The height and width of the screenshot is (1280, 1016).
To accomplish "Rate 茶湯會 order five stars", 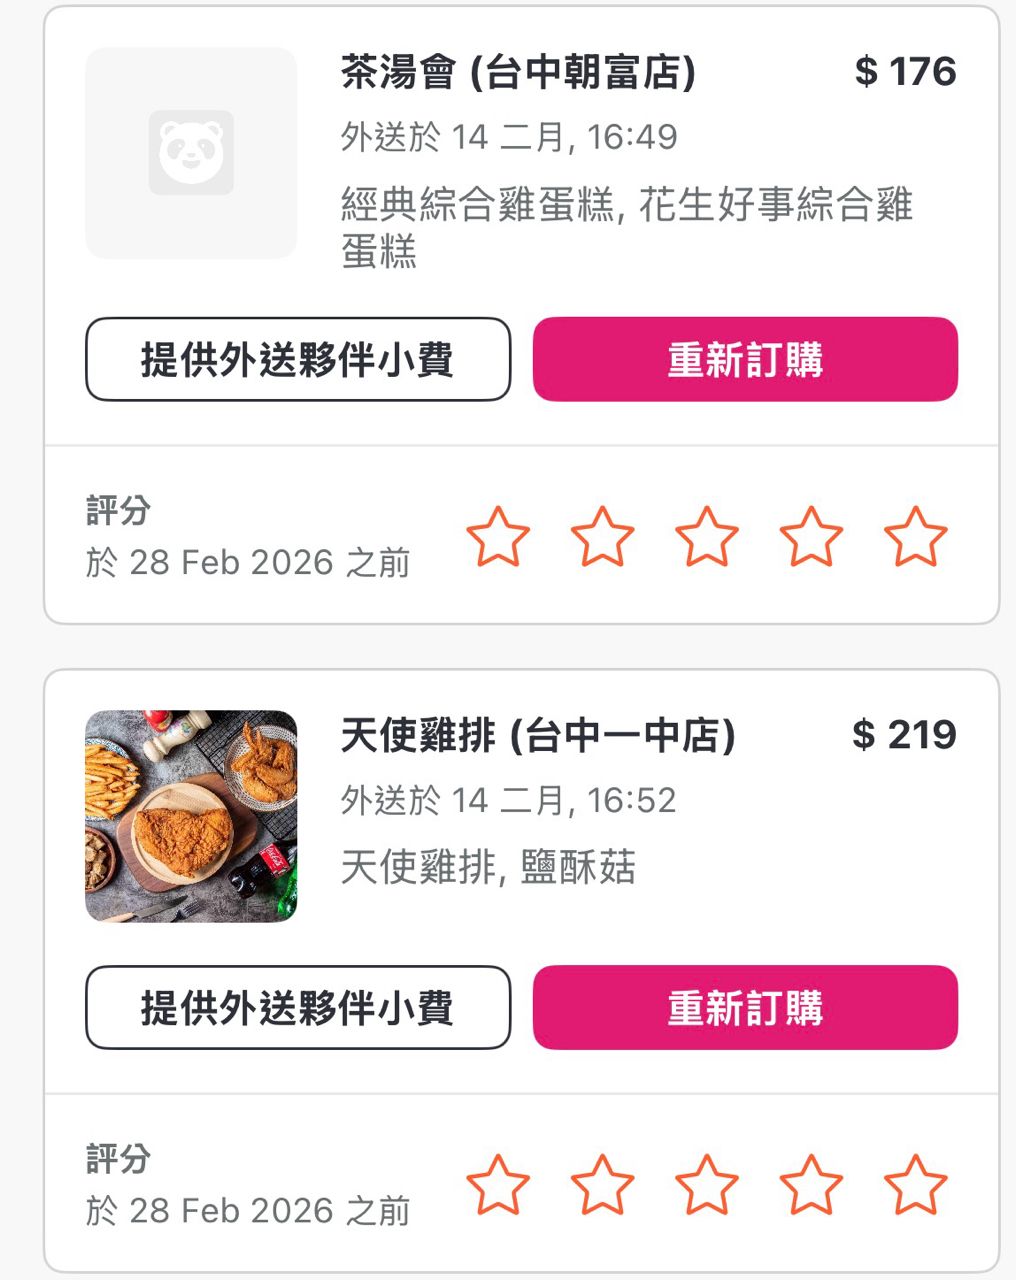I will (915, 536).
